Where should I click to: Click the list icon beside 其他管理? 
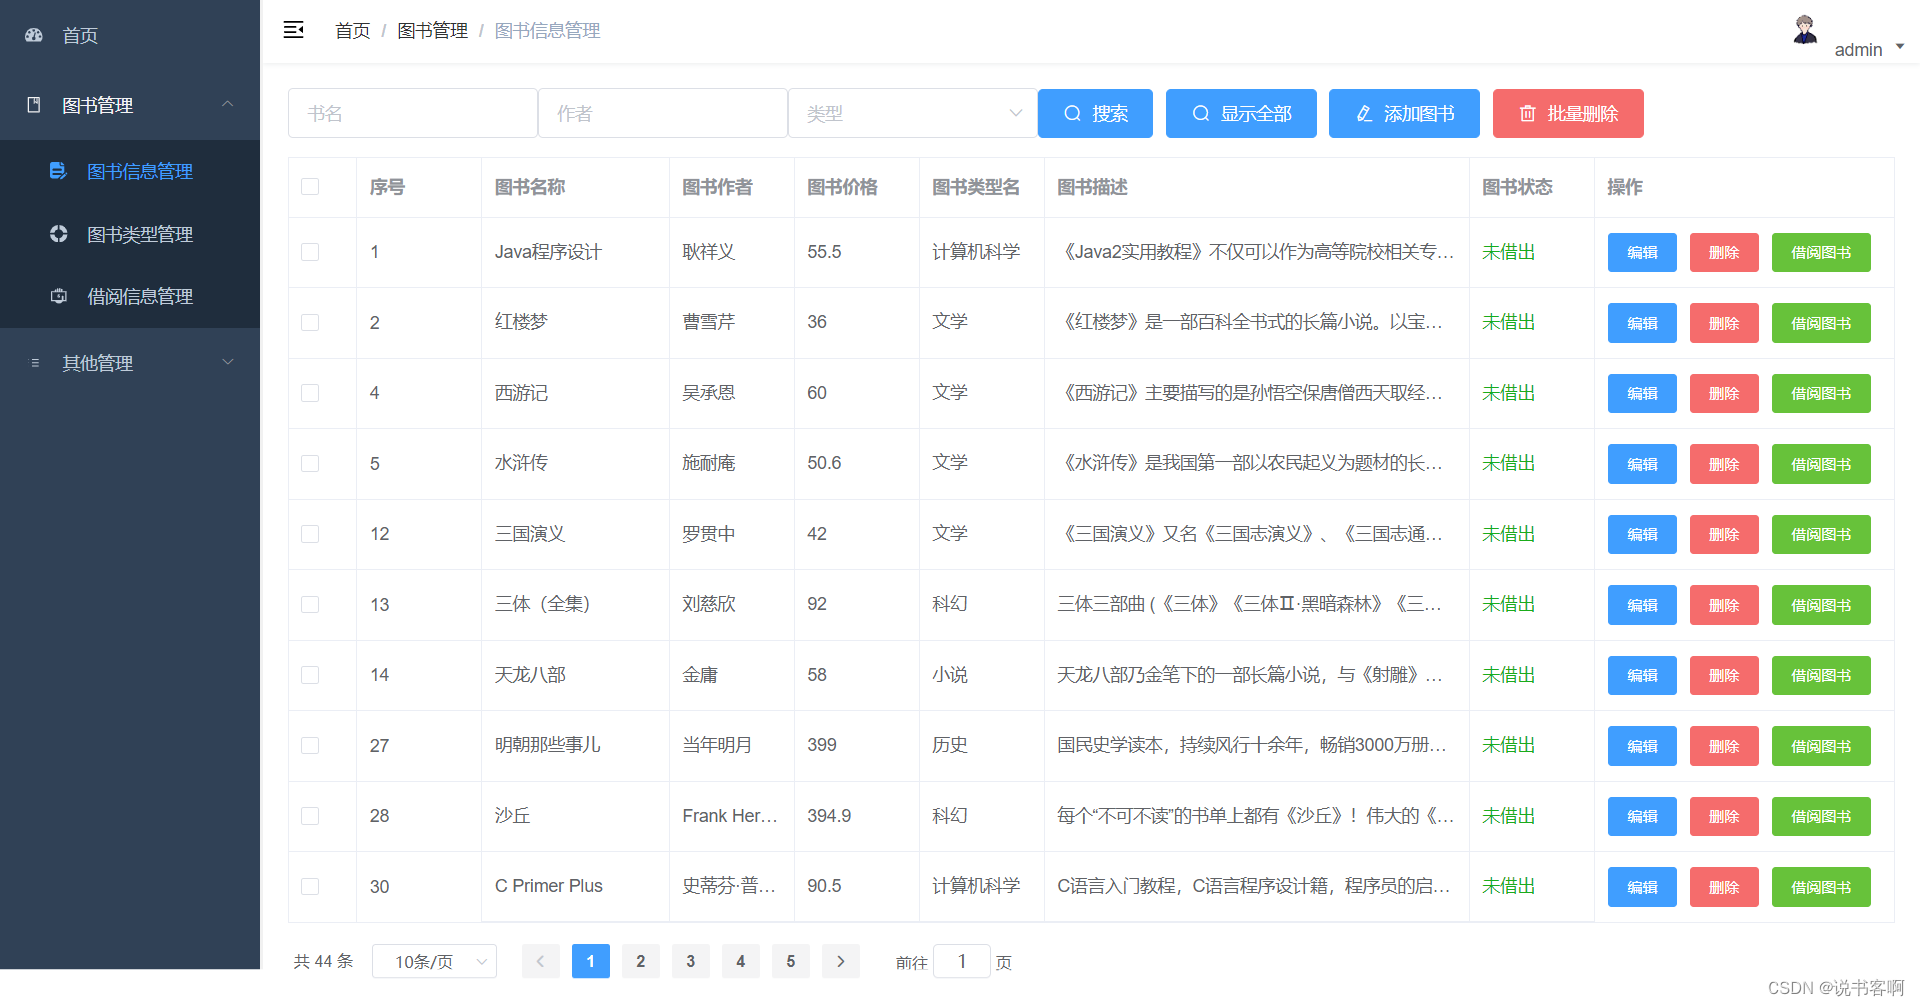click(35, 363)
